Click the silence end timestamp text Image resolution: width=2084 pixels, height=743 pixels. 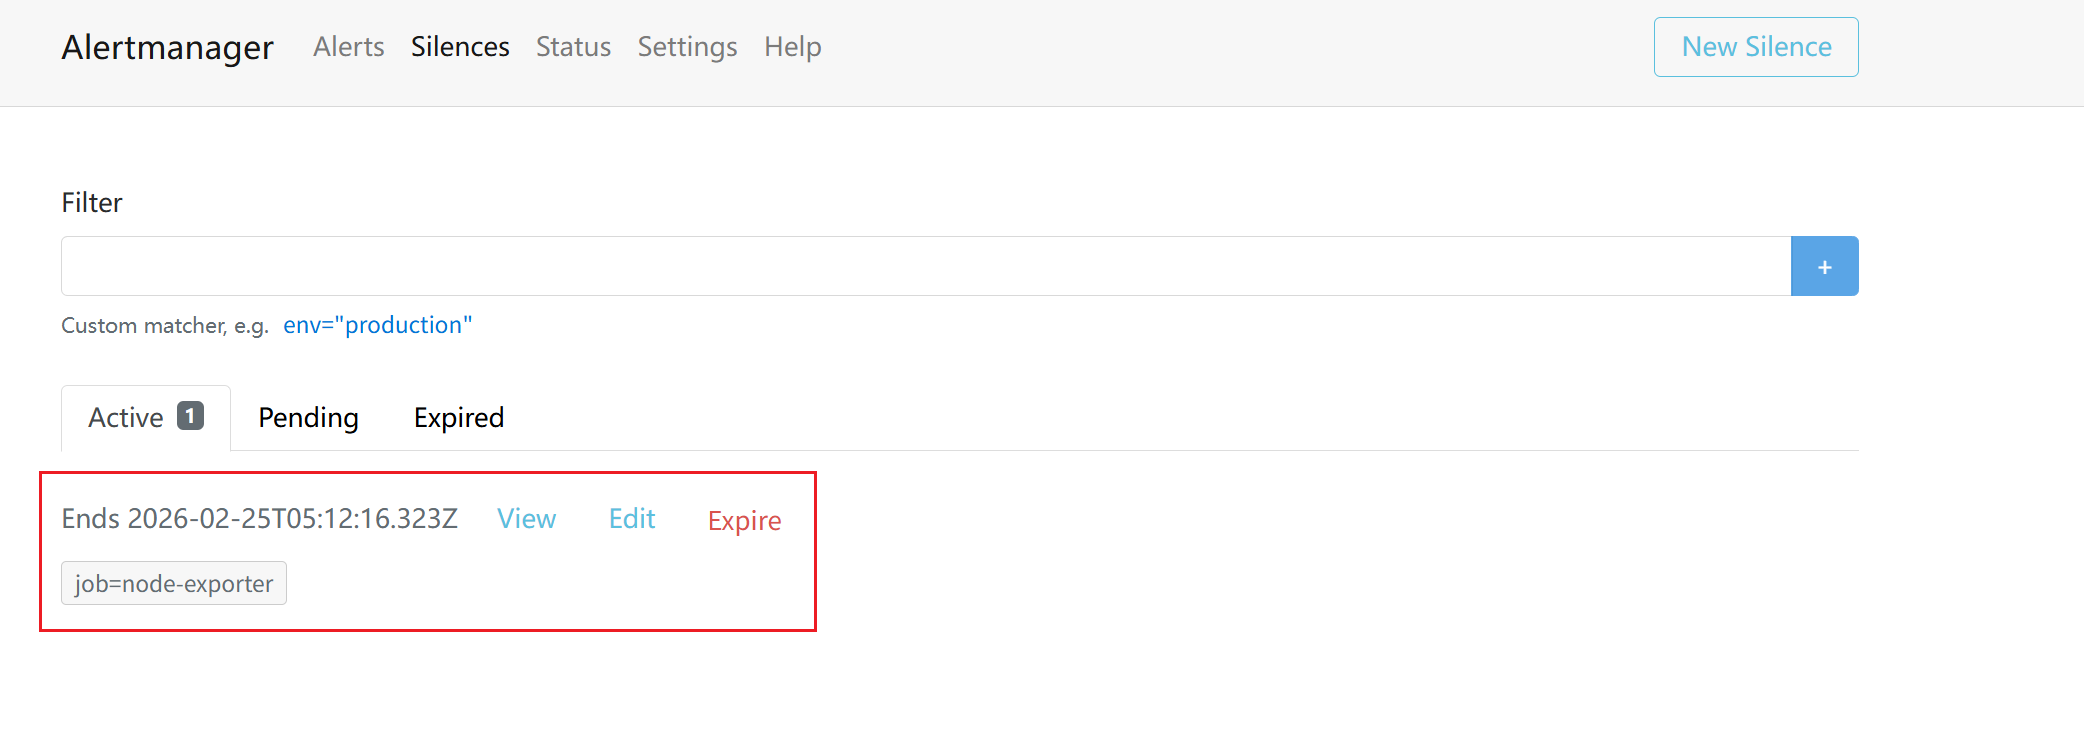pyautogui.click(x=259, y=519)
